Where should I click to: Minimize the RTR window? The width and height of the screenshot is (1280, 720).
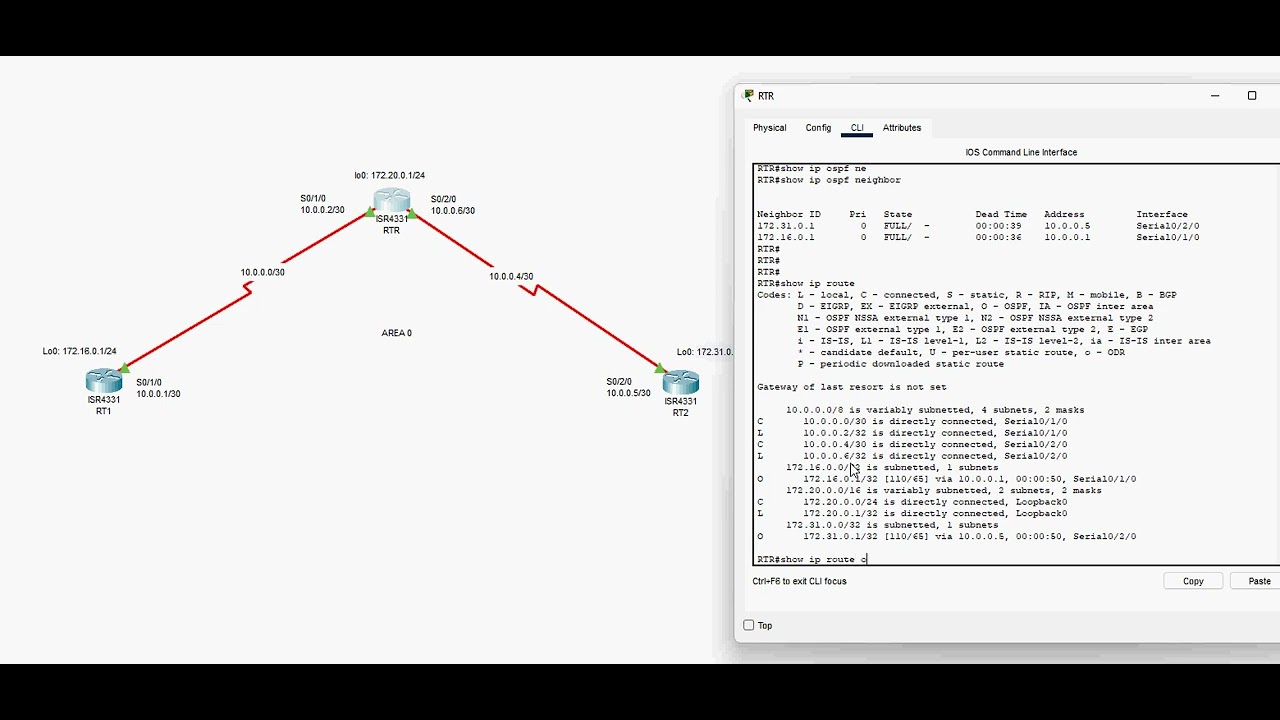1215,96
